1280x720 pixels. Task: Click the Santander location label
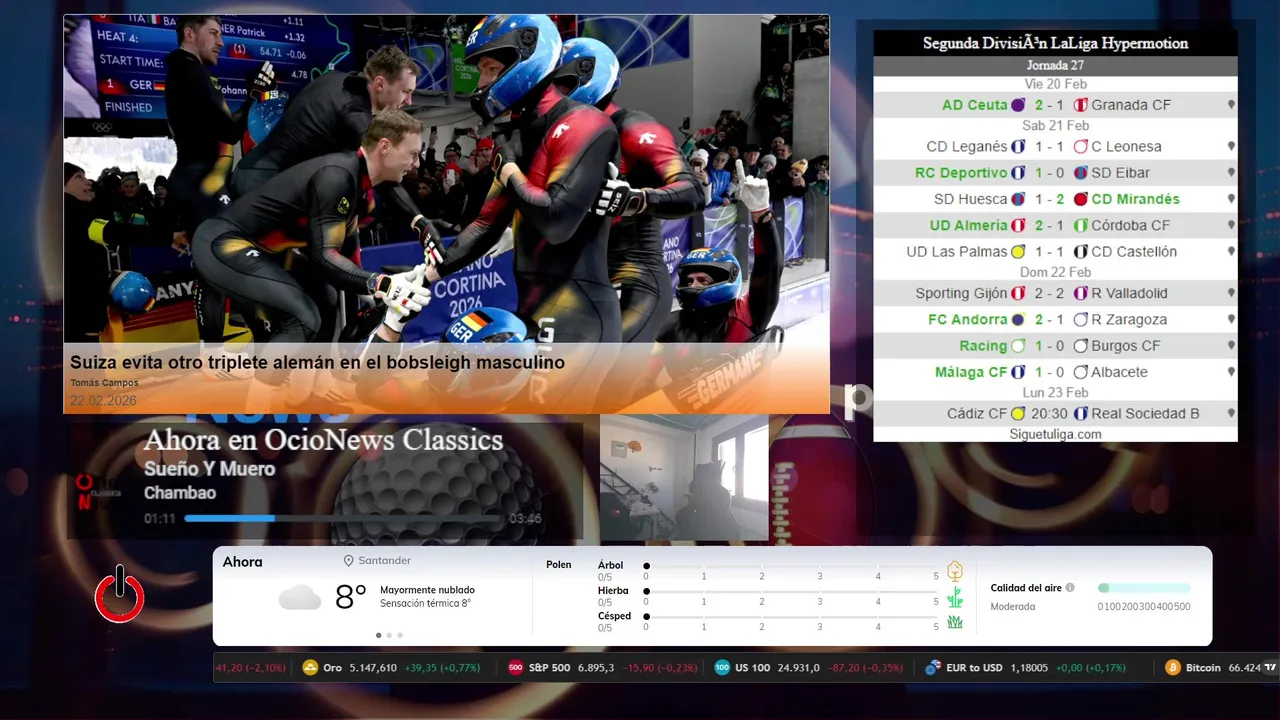pos(385,561)
